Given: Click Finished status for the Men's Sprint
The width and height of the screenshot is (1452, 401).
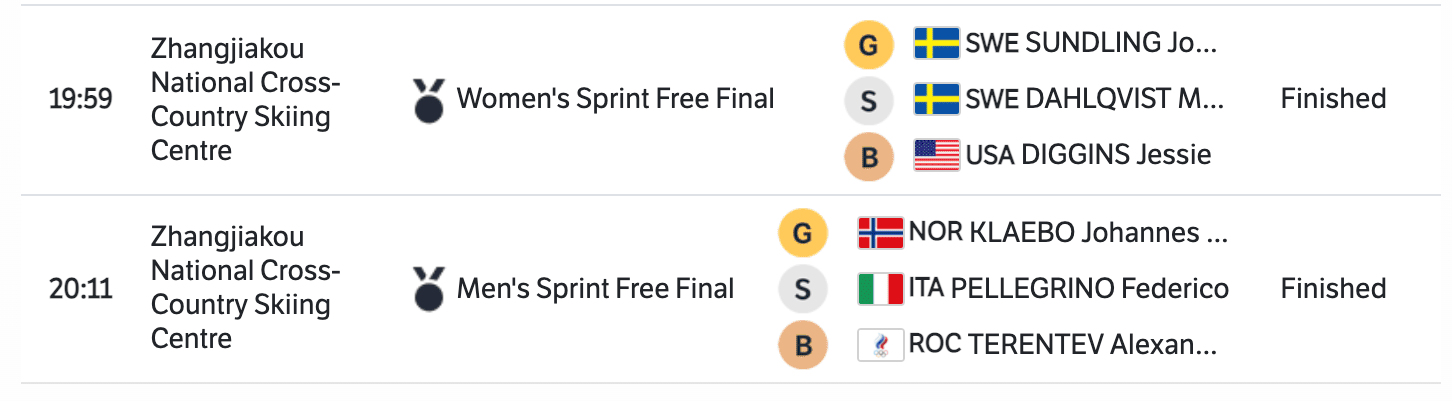Looking at the screenshot, I should [x=1333, y=290].
